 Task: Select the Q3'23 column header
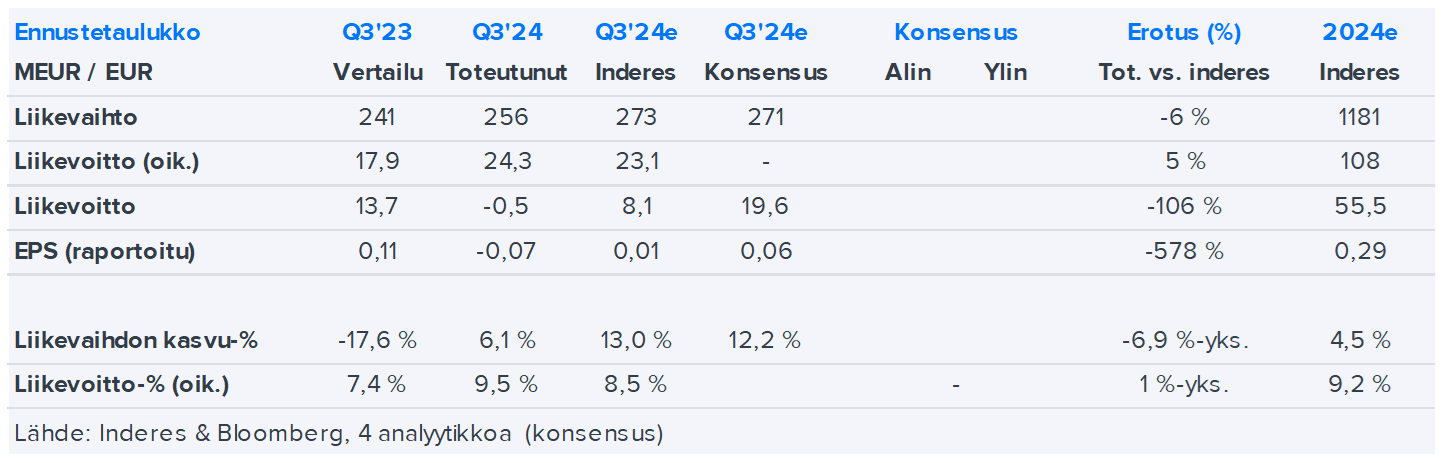pyautogui.click(x=377, y=32)
